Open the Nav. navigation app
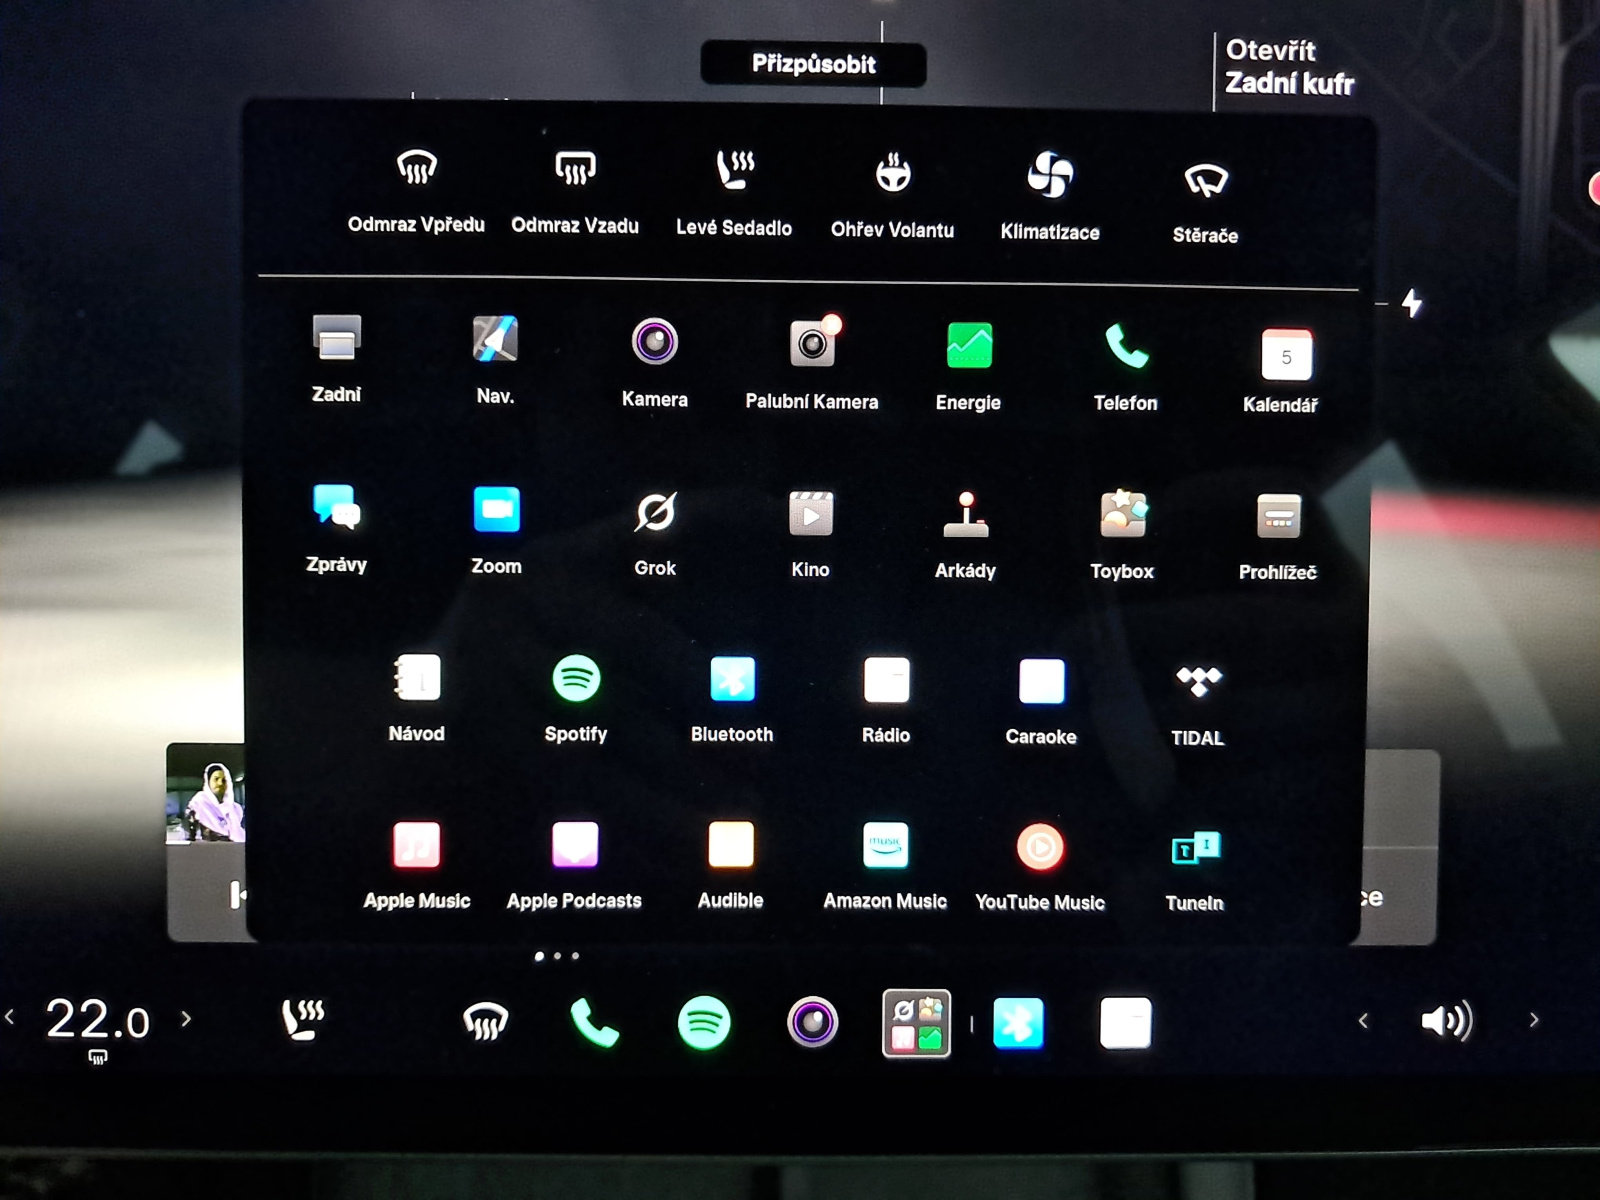The height and width of the screenshot is (1200, 1600). tap(495, 359)
